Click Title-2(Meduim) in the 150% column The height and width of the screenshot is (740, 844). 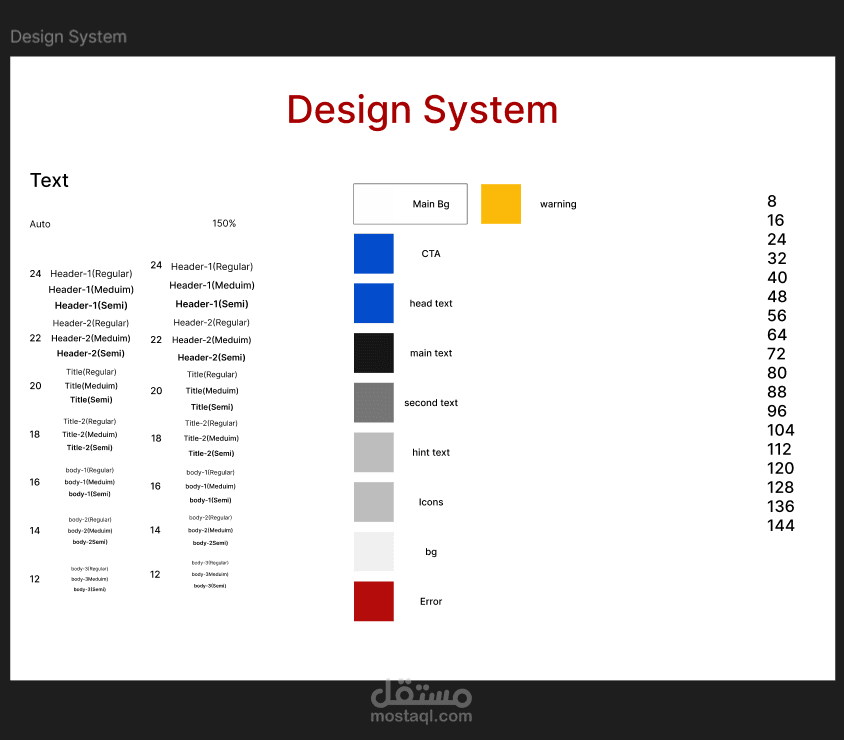click(211, 438)
